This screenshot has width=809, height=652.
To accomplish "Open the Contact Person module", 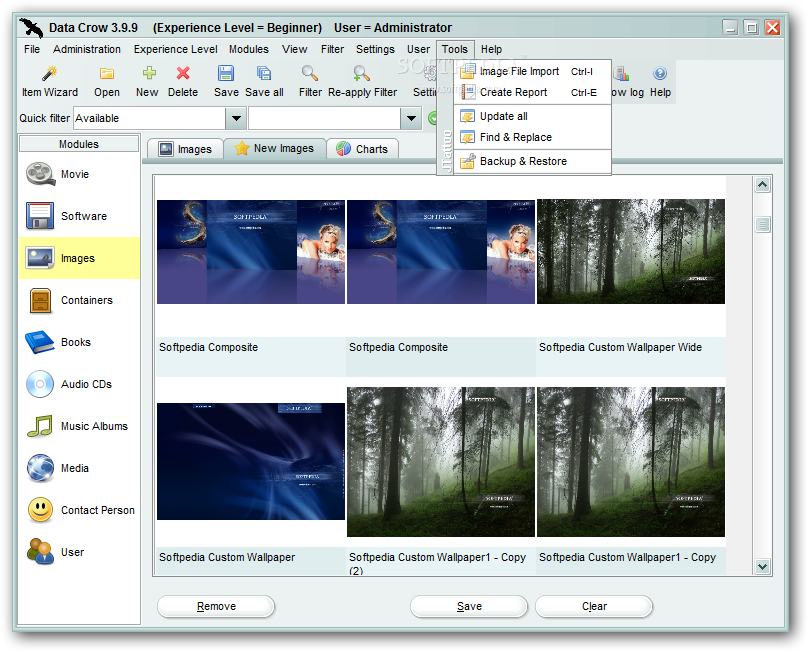I will (x=79, y=510).
